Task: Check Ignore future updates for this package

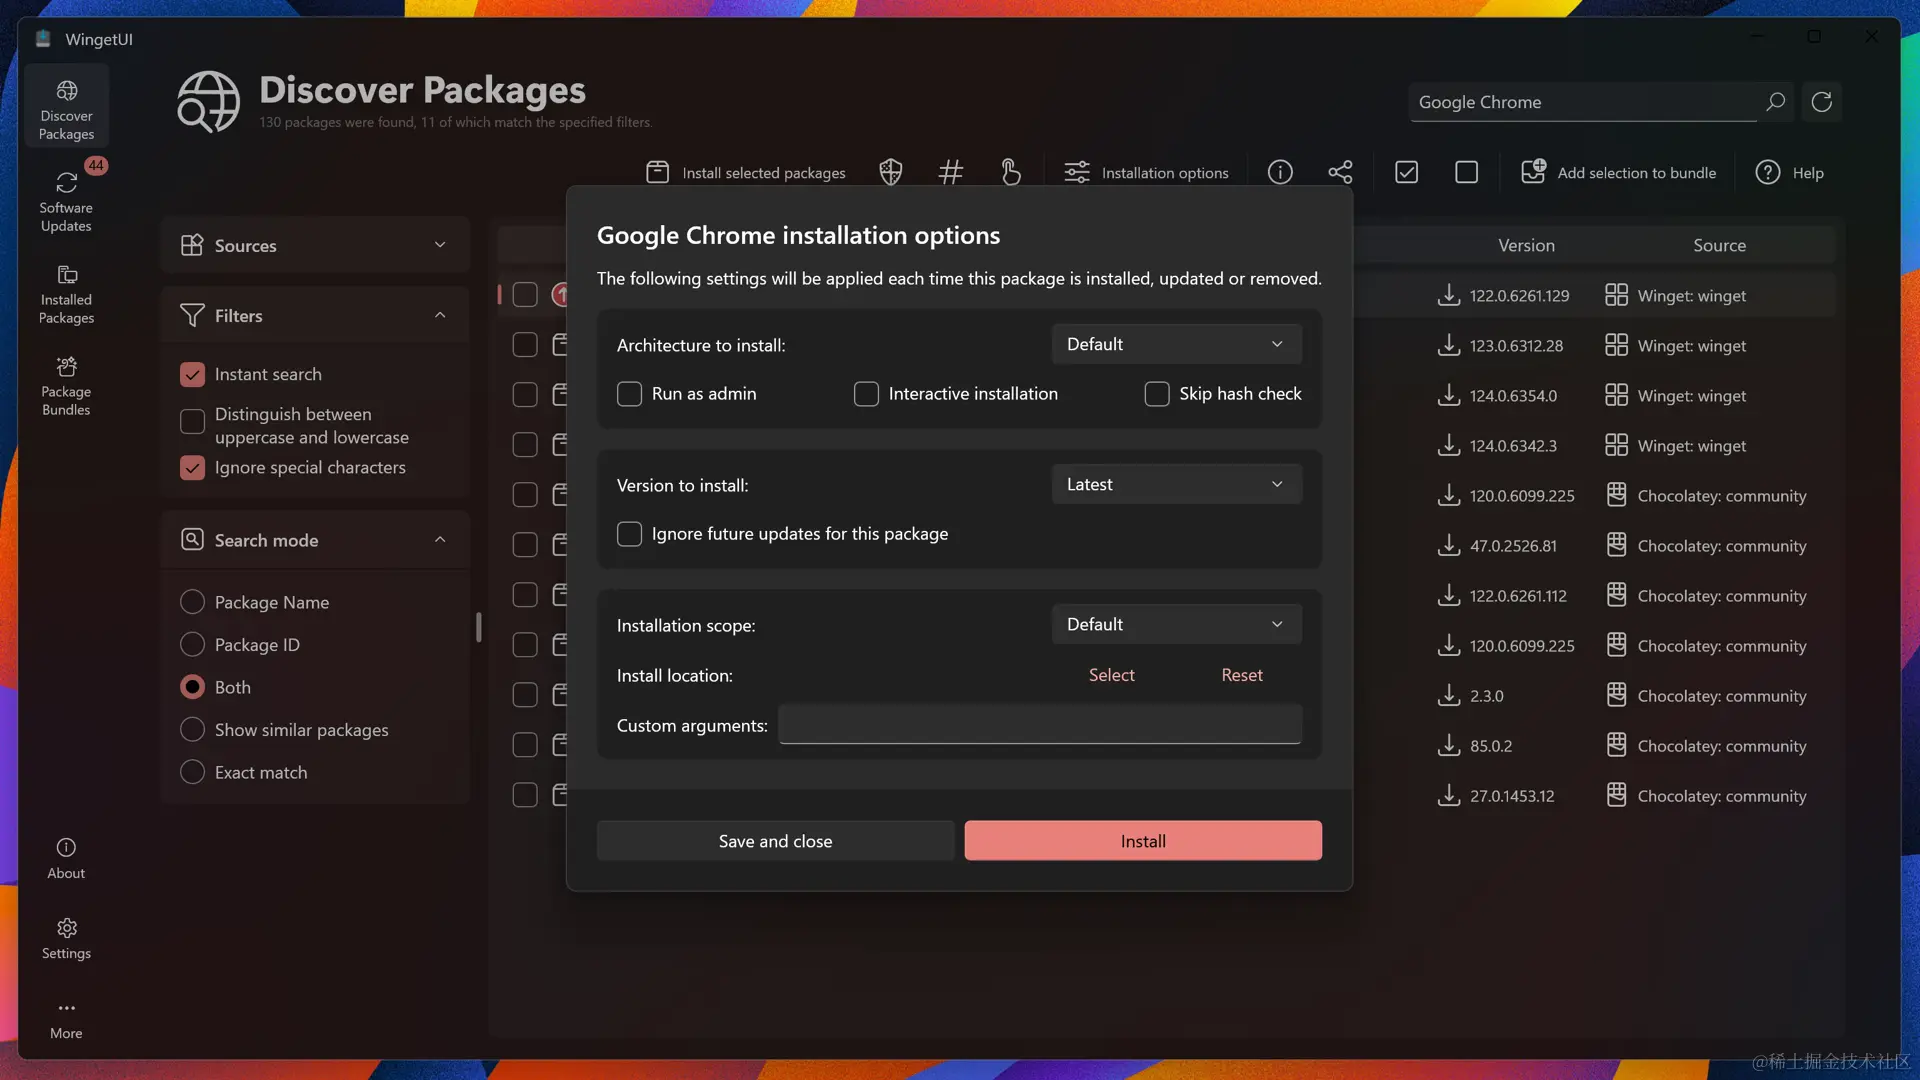Action: point(629,534)
